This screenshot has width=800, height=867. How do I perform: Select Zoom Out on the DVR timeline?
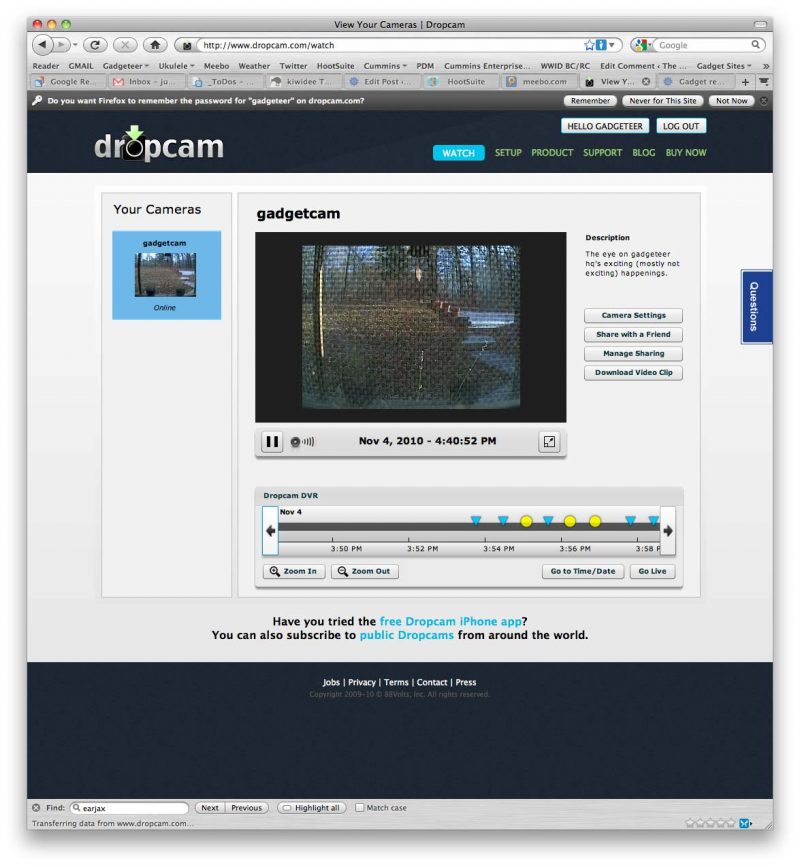pyautogui.click(x=365, y=571)
